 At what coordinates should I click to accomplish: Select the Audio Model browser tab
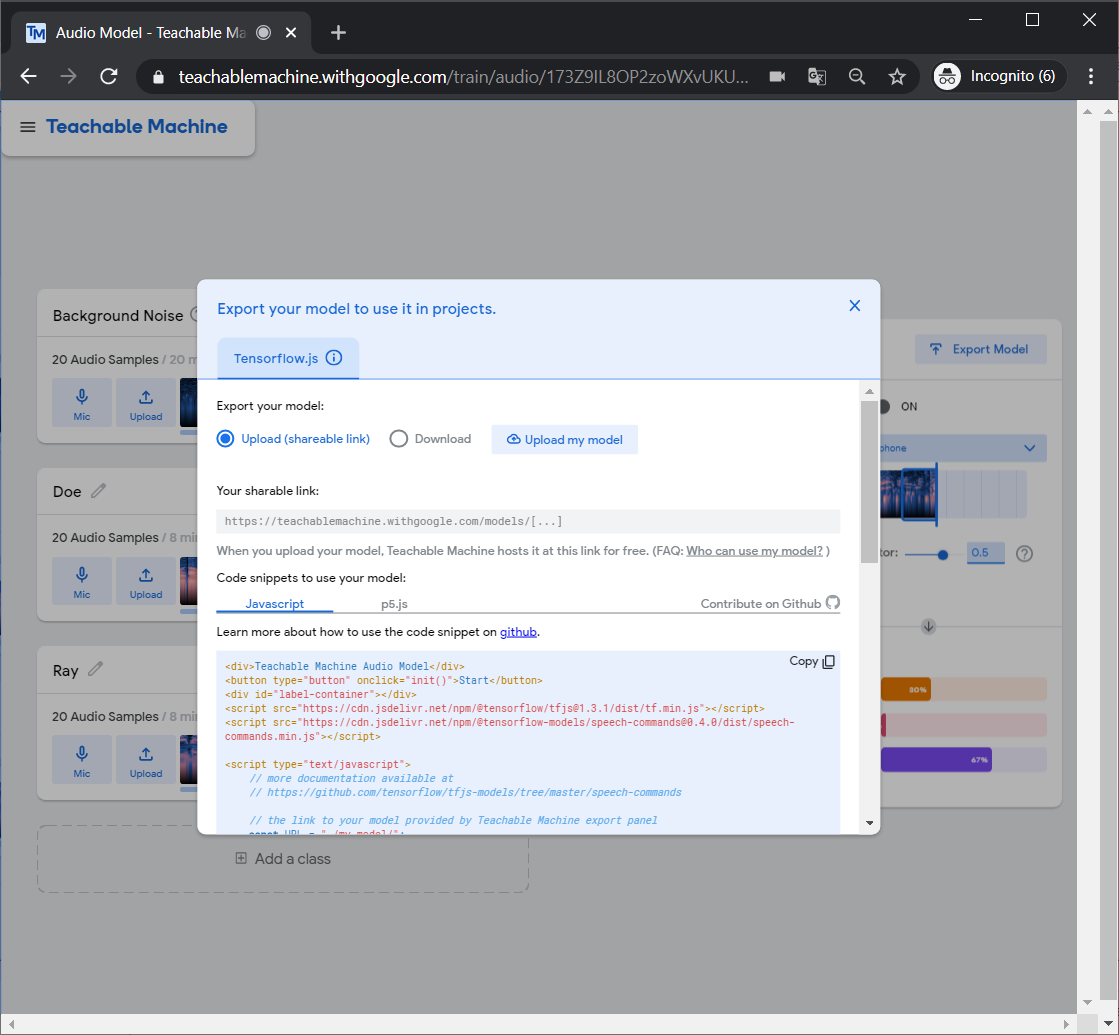[x=161, y=33]
